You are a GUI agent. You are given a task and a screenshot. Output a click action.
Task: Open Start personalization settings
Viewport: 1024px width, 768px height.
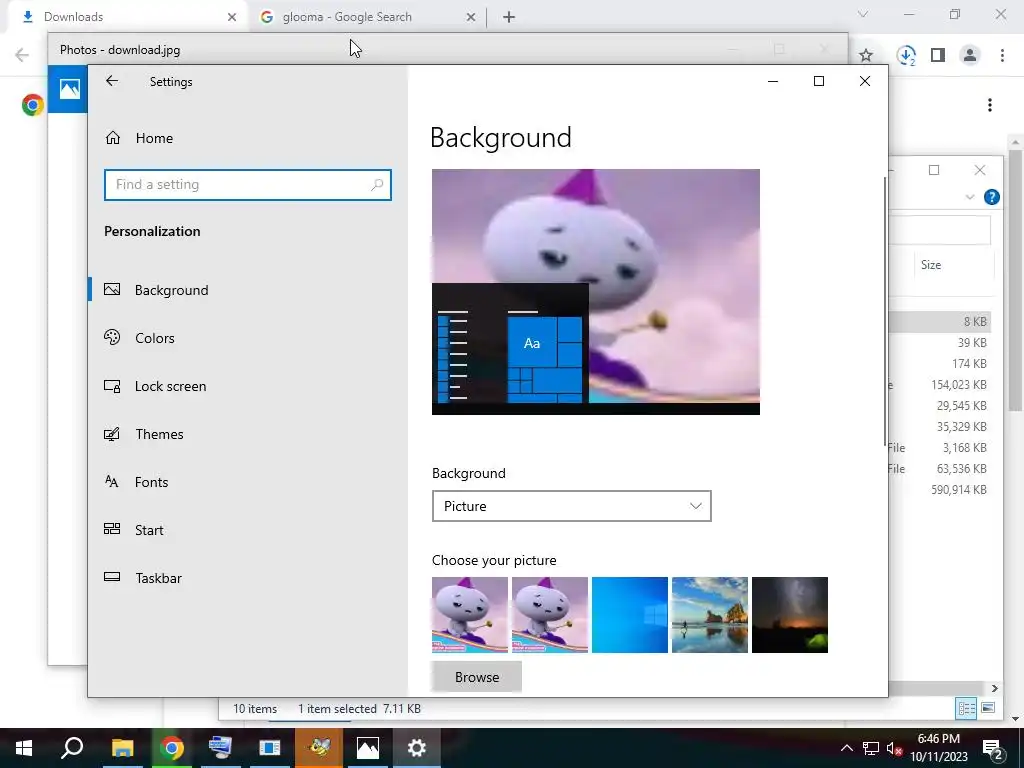(x=149, y=530)
